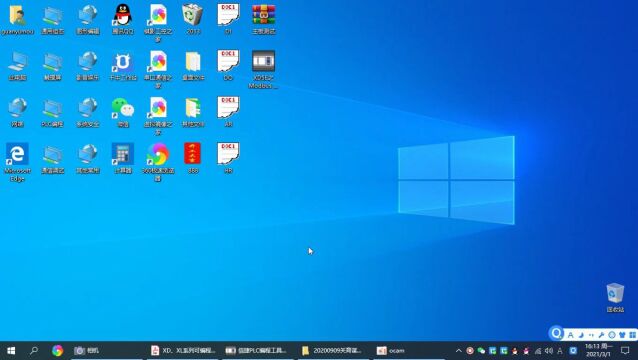Open the WeChat desktop shortcut
638x360 pixels.
(x=123, y=112)
